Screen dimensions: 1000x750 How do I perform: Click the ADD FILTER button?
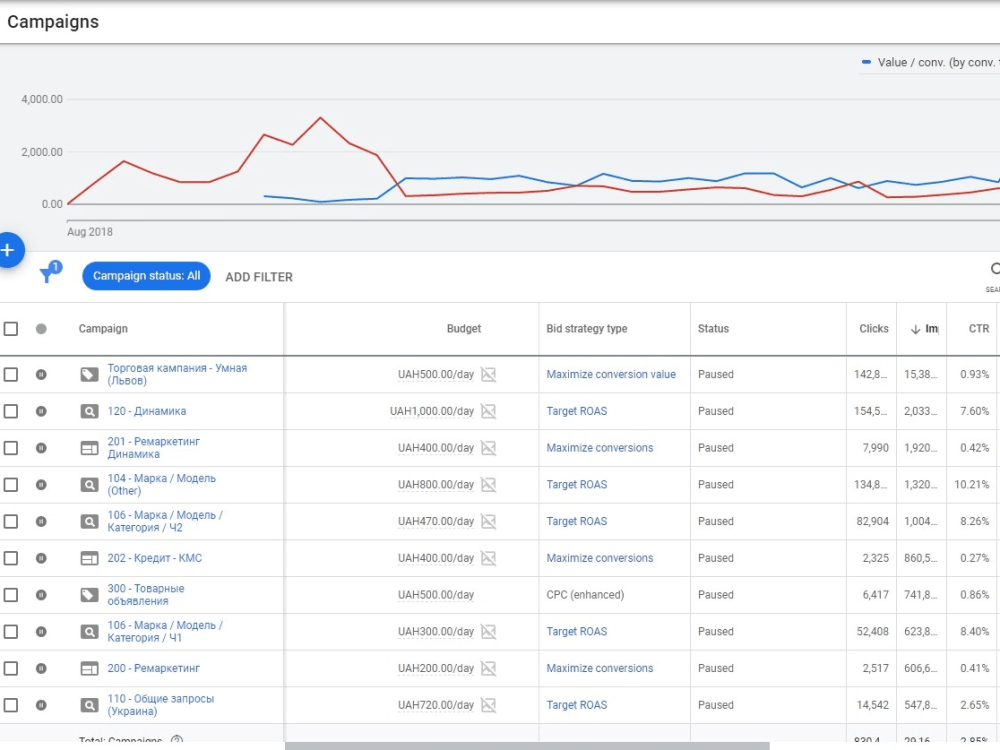259,277
